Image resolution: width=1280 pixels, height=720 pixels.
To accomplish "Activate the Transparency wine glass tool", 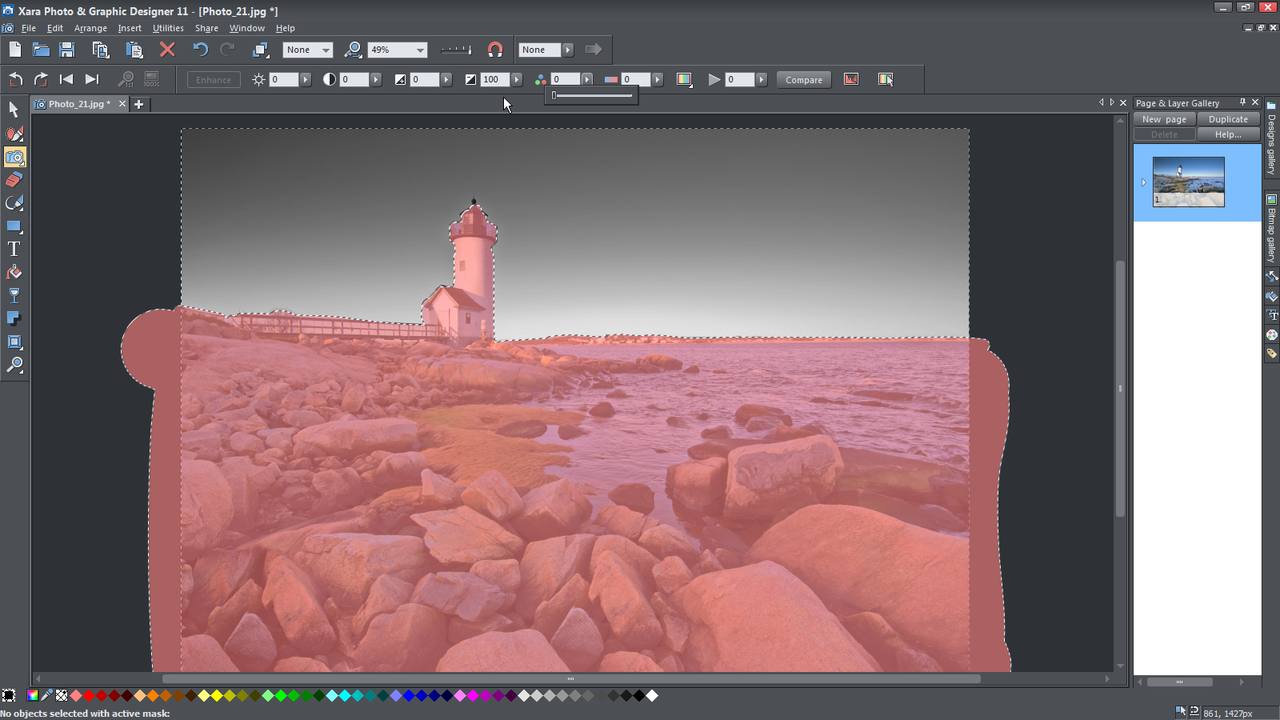I will coord(14,295).
